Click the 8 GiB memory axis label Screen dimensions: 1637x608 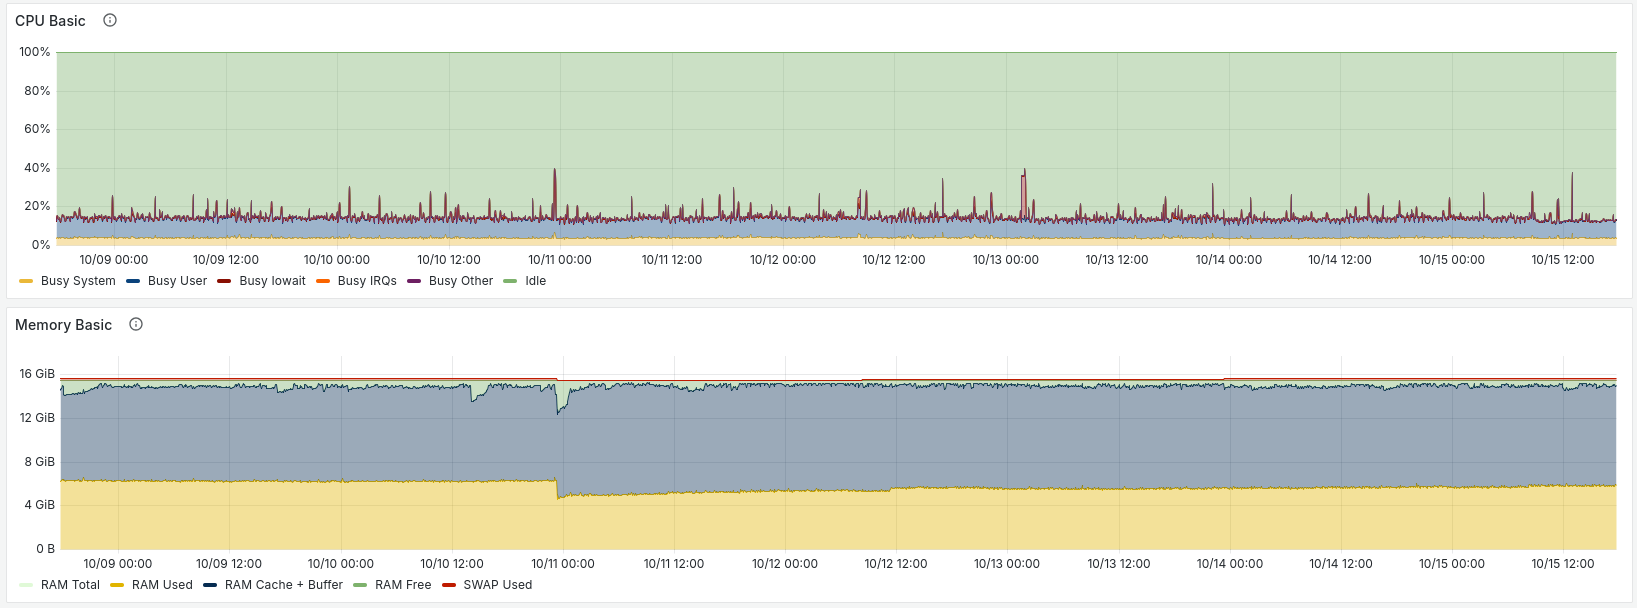40,462
